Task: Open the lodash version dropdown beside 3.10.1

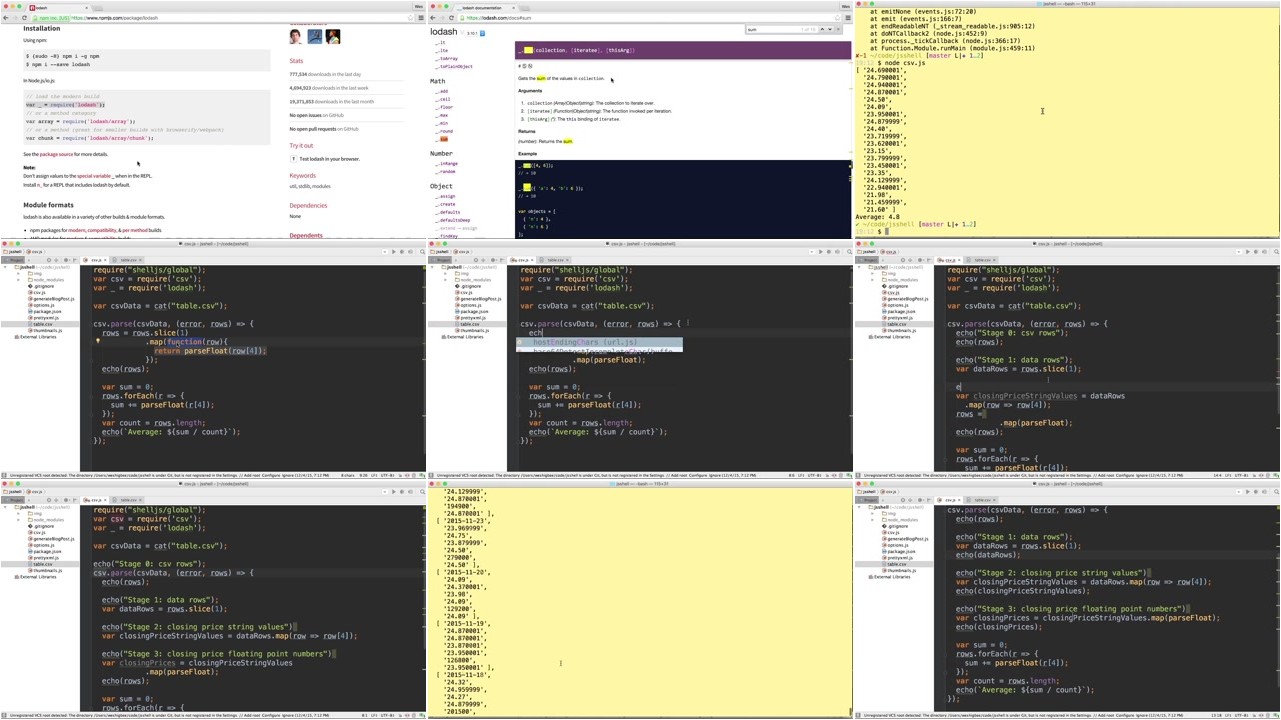Action: (482, 33)
